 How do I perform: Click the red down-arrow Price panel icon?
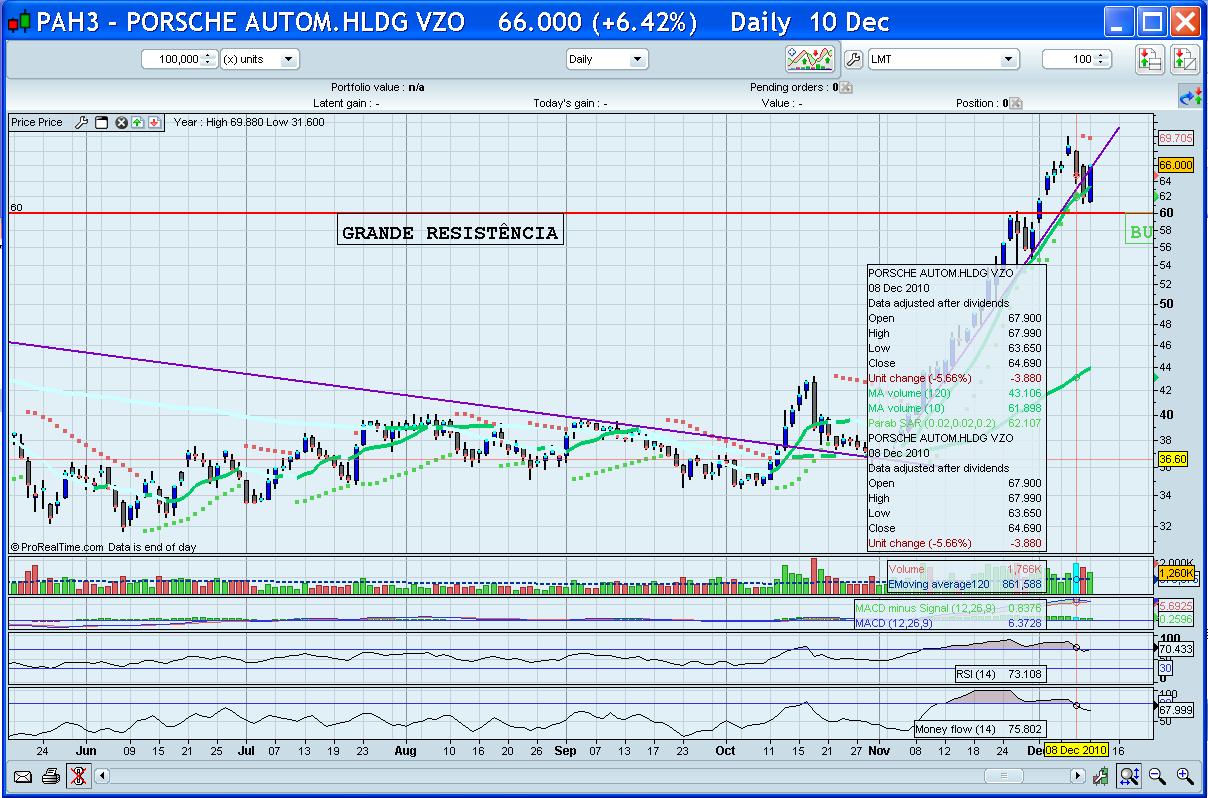pos(154,123)
